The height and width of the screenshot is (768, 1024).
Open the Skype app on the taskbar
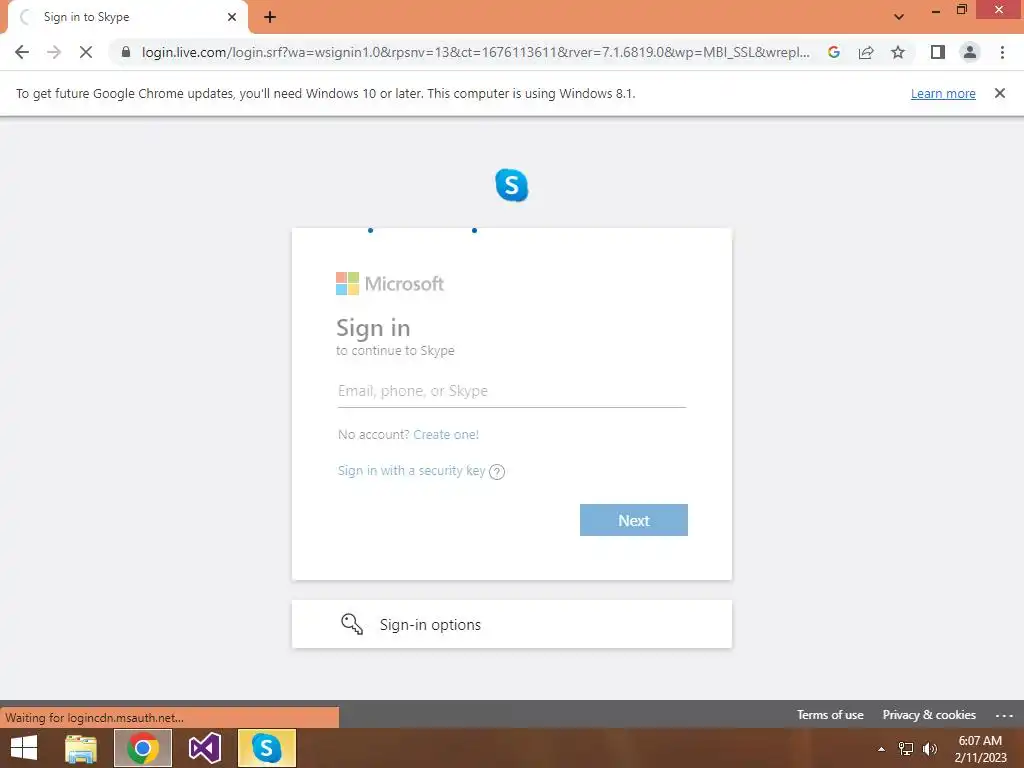266,748
